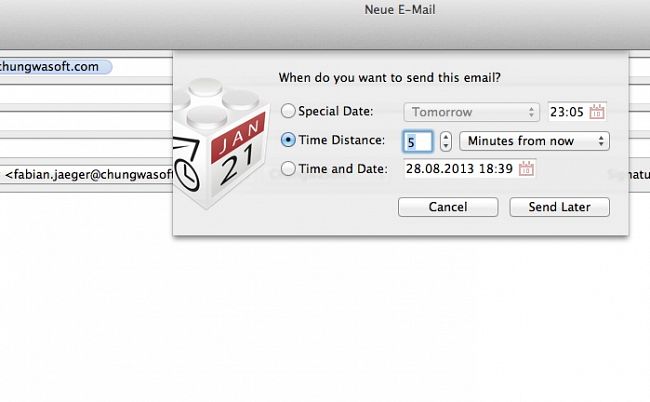Click the Time Distance stepper arrows
The width and height of the screenshot is (650, 402).
pyautogui.click(x=446, y=141)
